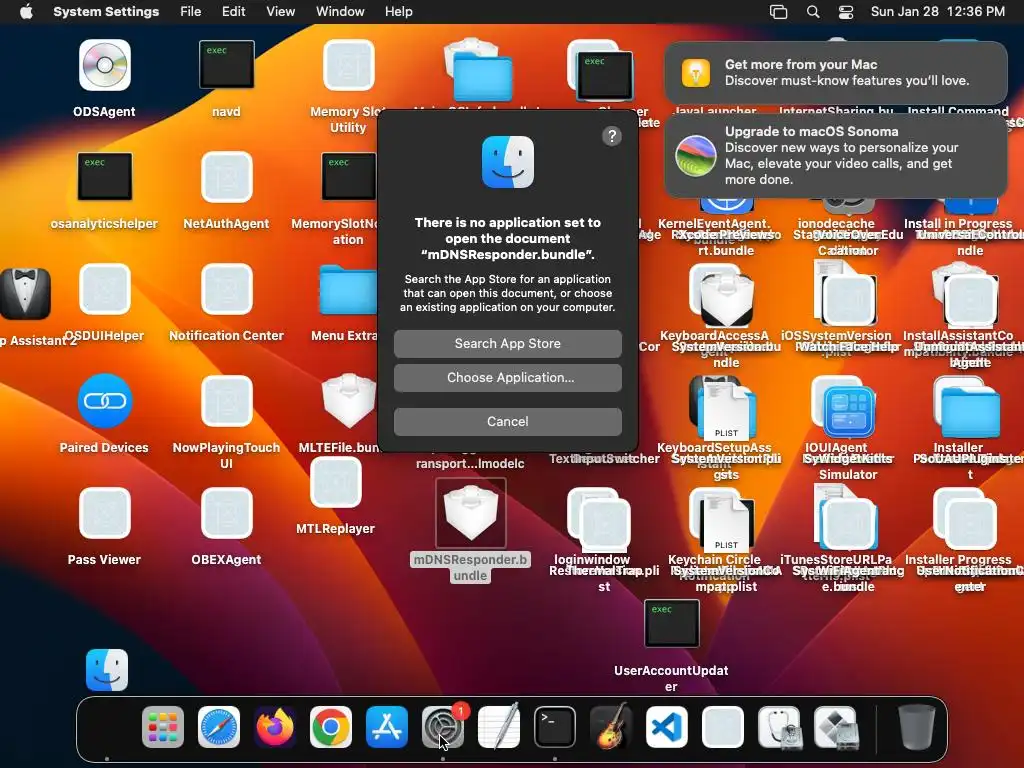Open the App Store Dock icon

tap(387, 727)
